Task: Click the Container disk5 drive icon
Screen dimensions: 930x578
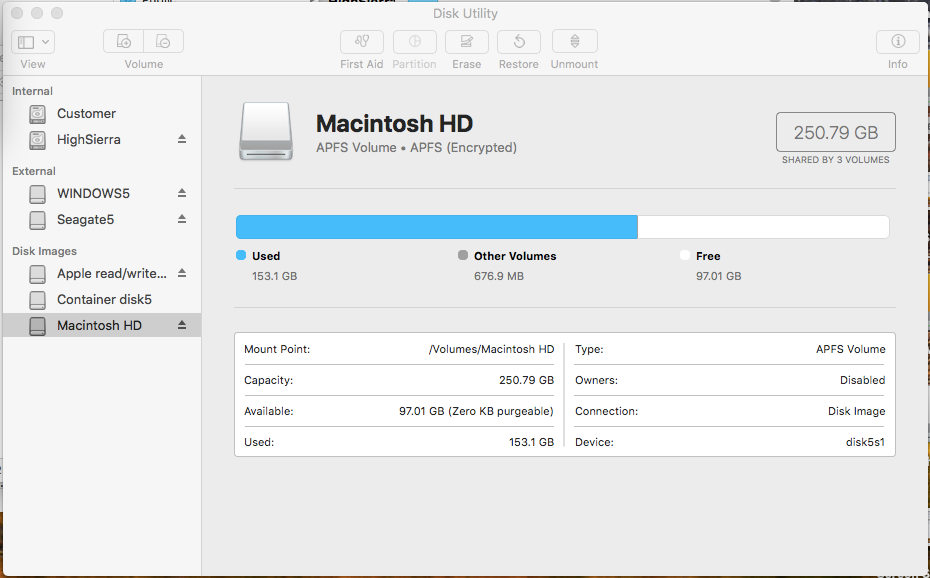Action: tap(37, 300)
